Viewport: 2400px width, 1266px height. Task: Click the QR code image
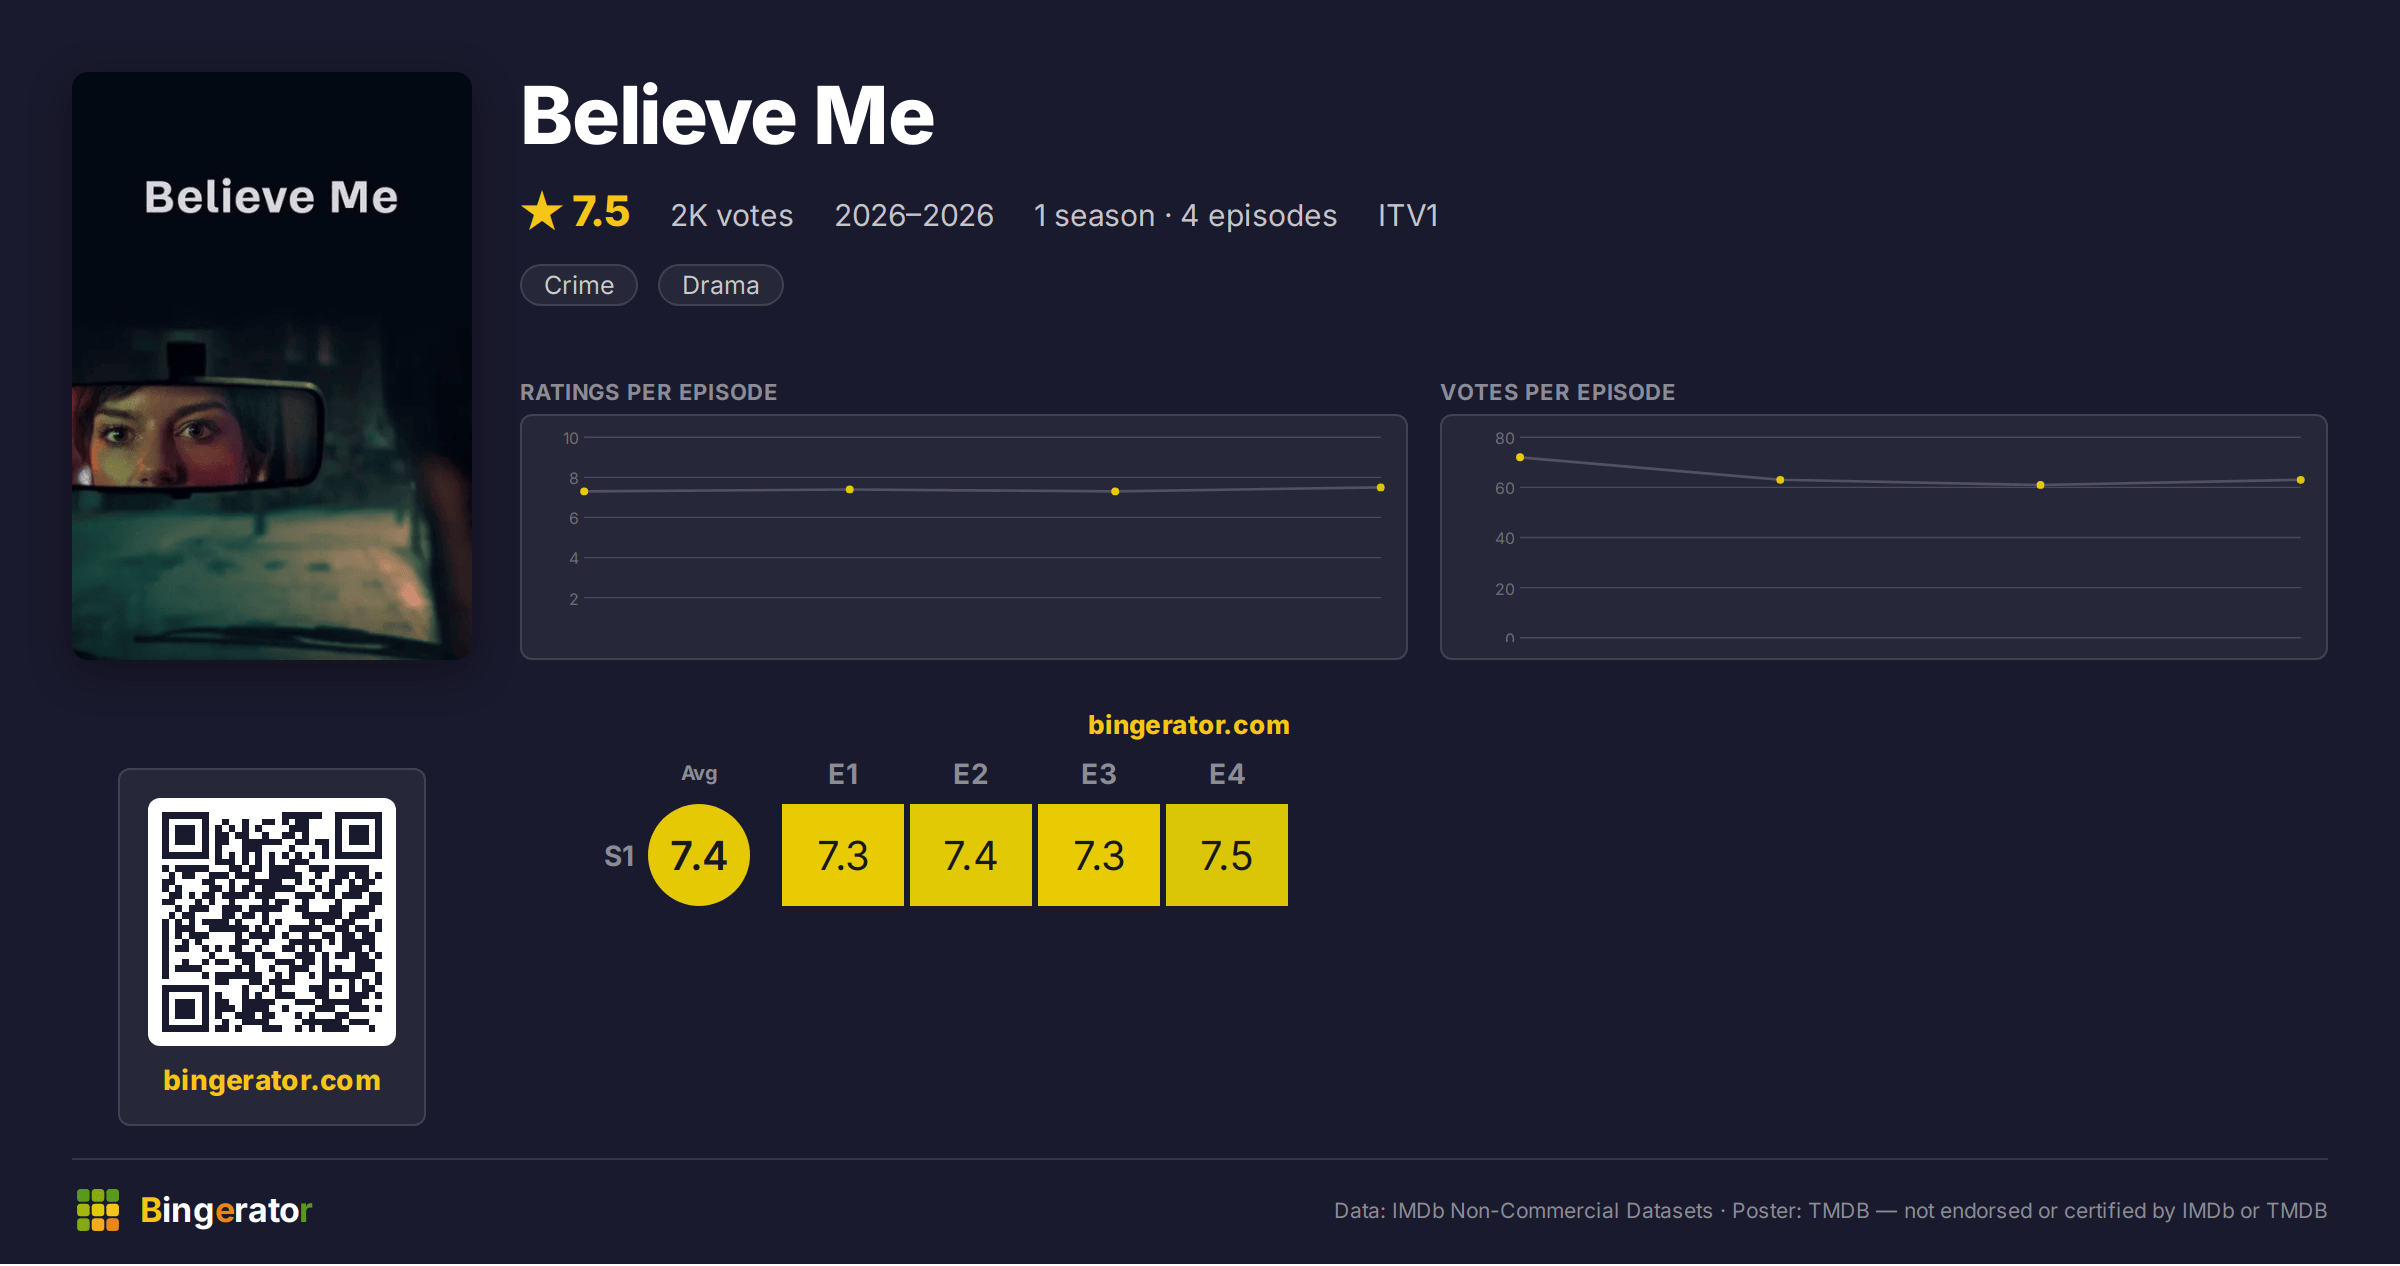click(272, 922)
